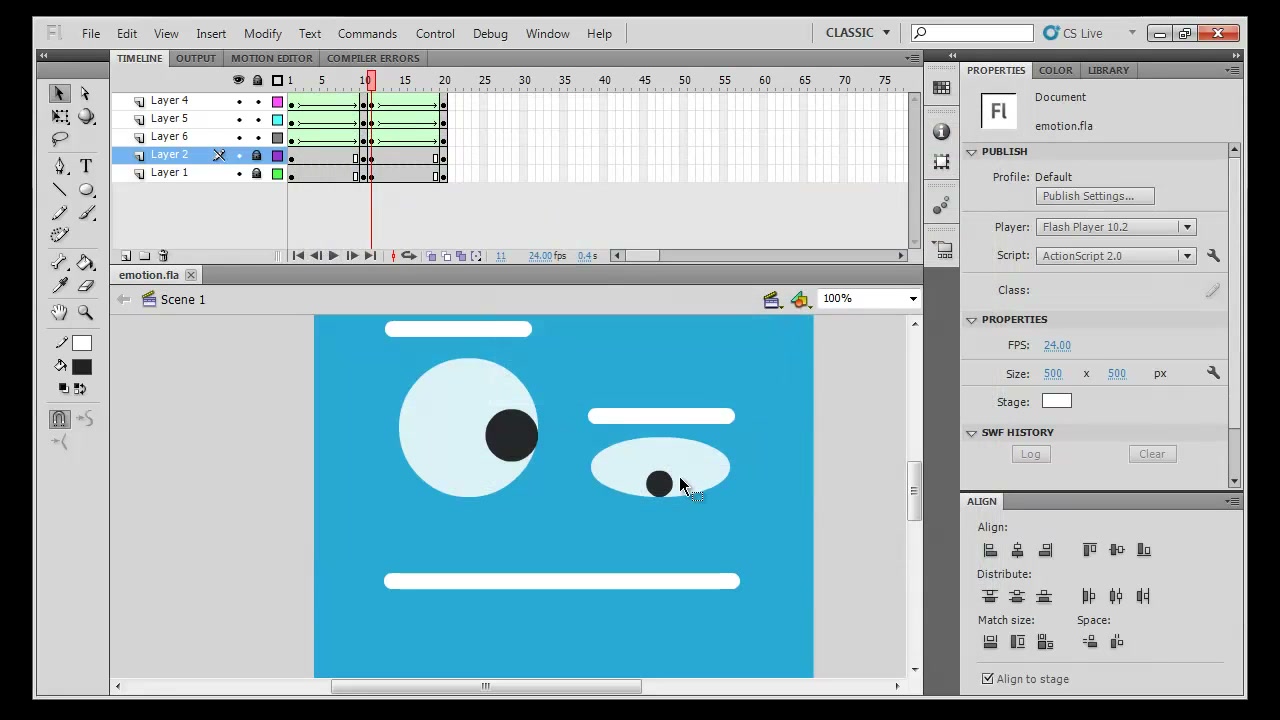Screen dimensions: 1280x720
Task: Select the Selection (black arrow) tool
Action: click(59, 93)
